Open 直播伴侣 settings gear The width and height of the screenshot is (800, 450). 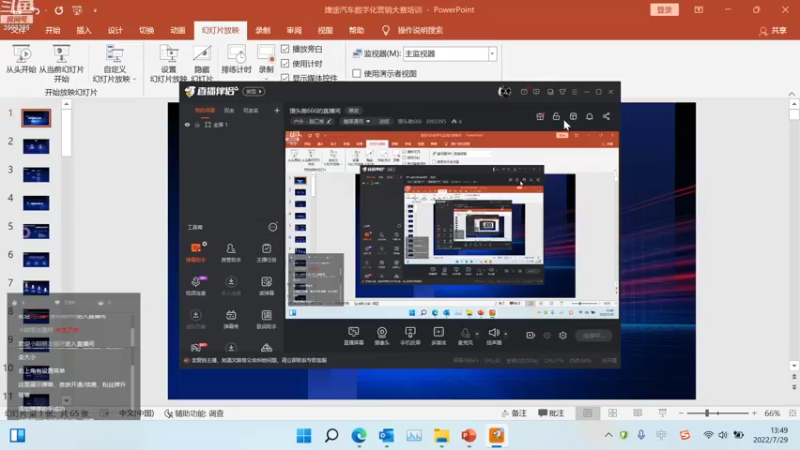pos(563,335)
